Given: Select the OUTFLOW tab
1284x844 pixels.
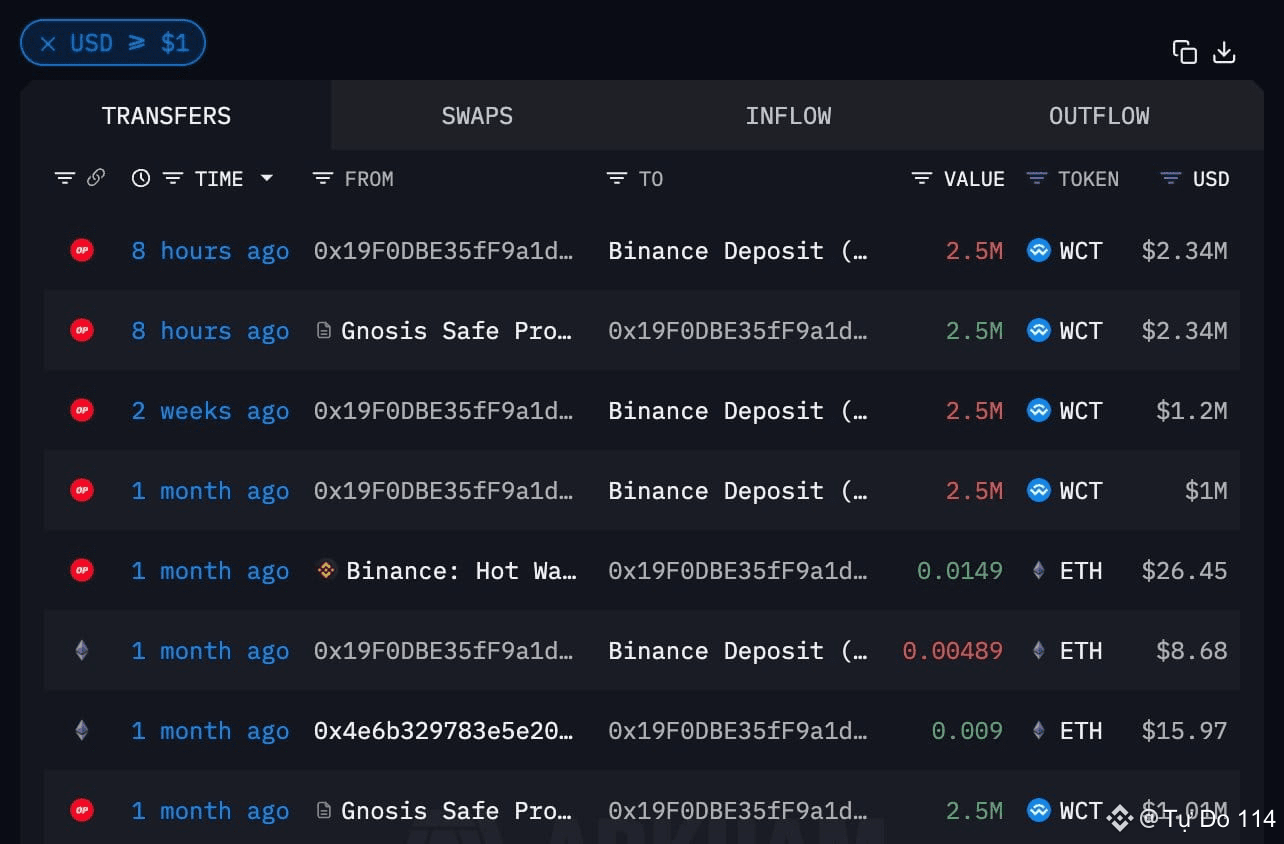Looking at the screenshot, I should pos(1099,116).
